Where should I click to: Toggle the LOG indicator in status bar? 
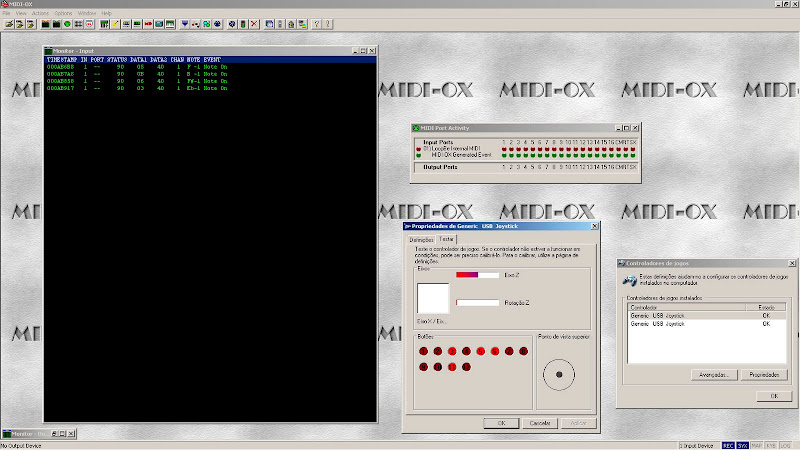(785, 446)
